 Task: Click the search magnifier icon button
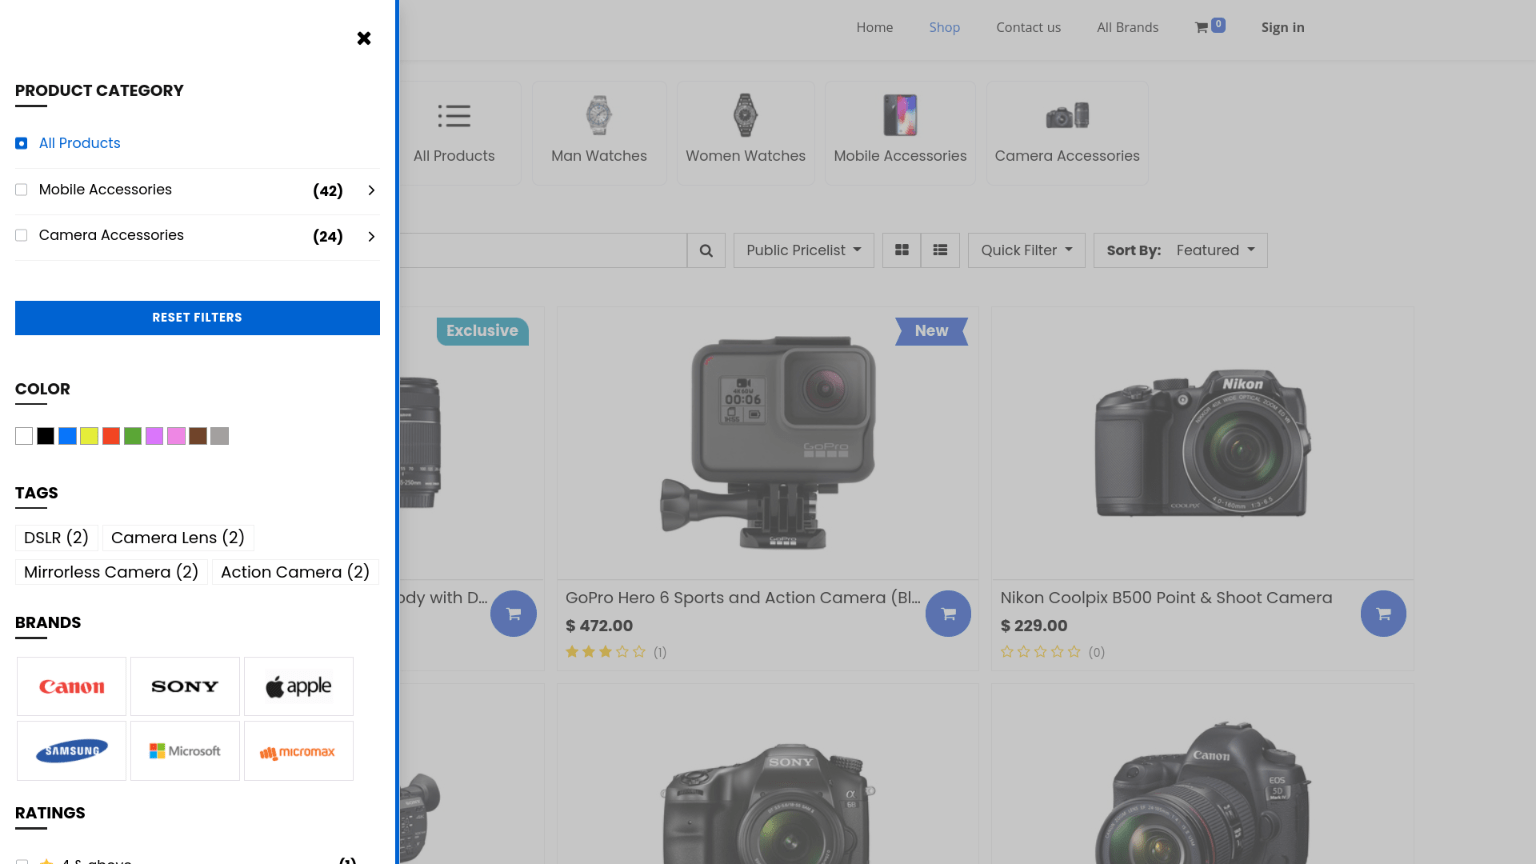[x=706, y=251]
